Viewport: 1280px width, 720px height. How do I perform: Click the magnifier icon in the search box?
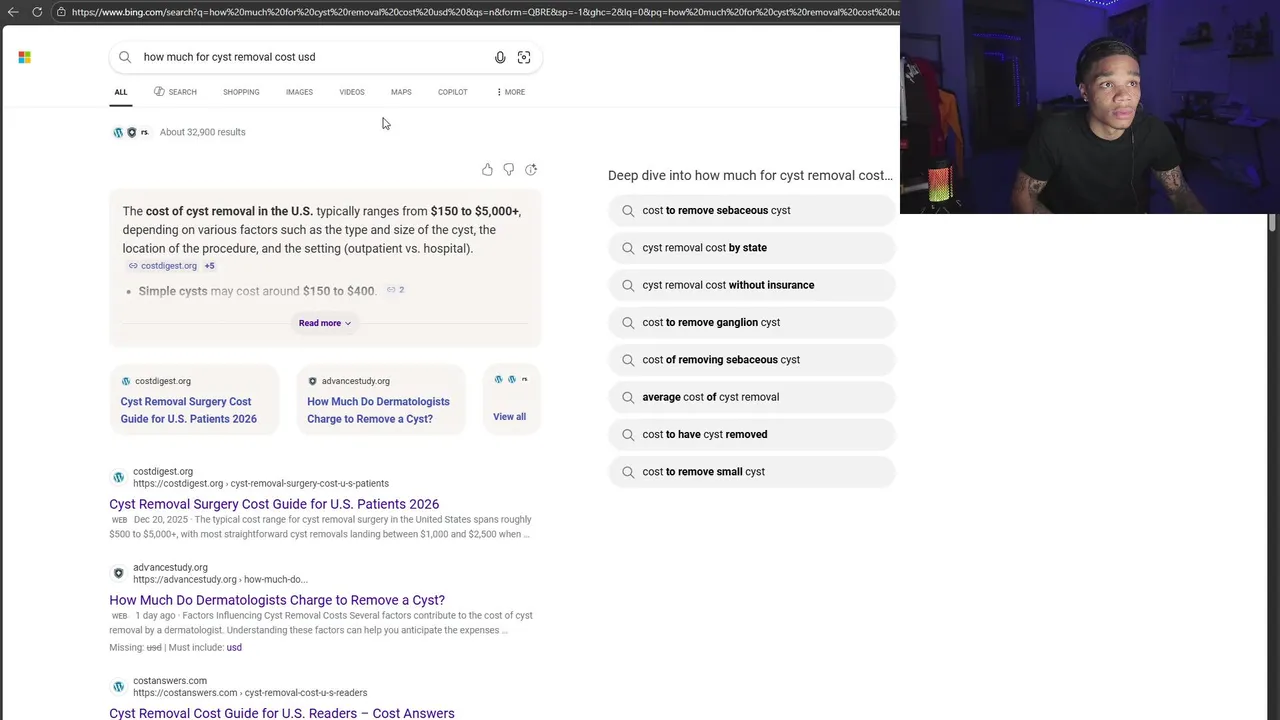pos(125,57)
